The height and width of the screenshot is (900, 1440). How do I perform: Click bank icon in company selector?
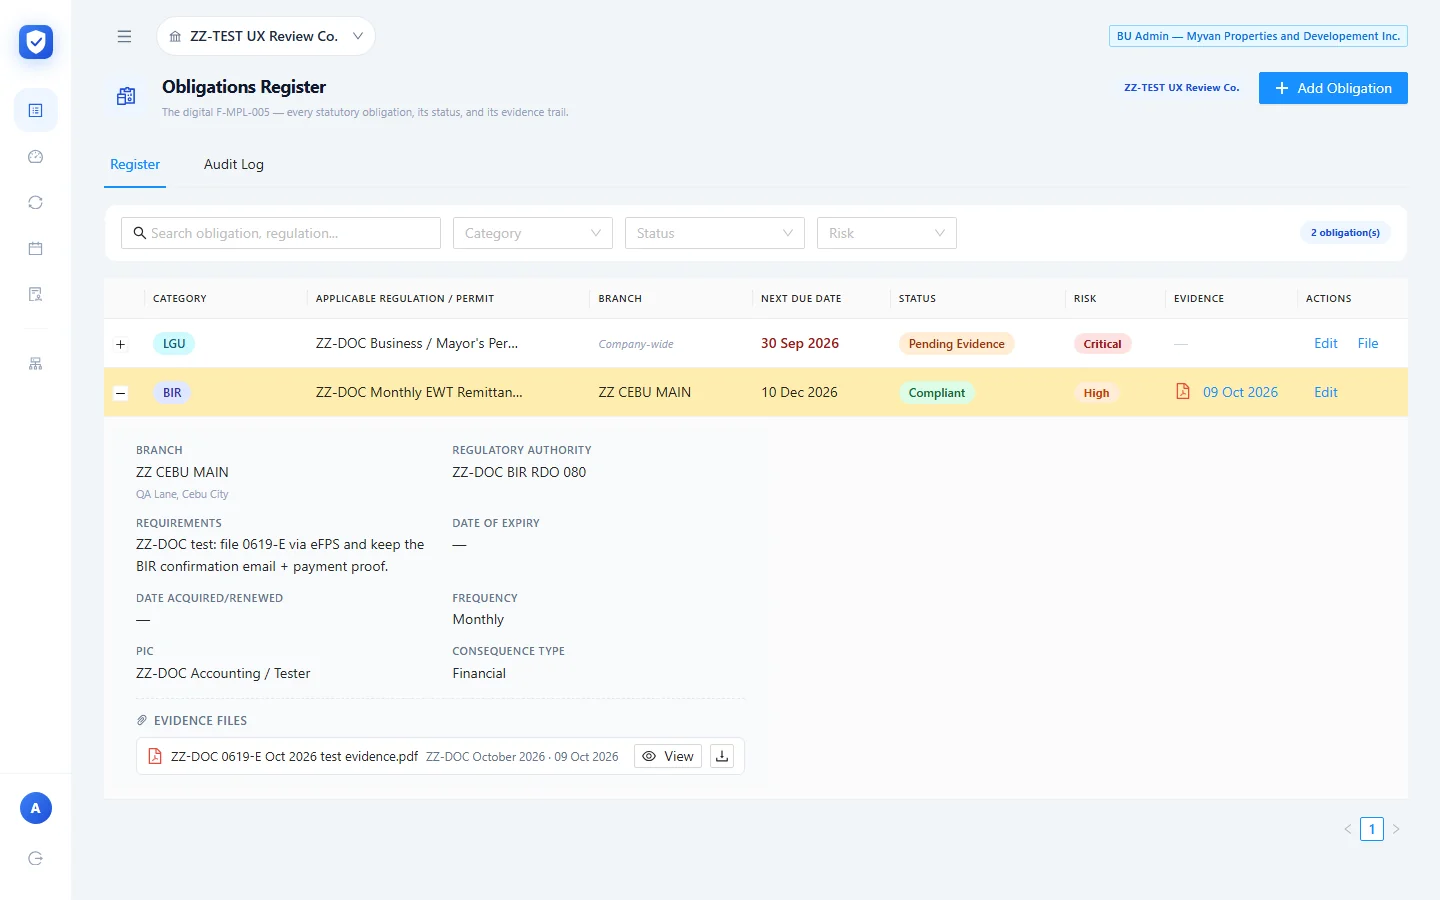175,36
